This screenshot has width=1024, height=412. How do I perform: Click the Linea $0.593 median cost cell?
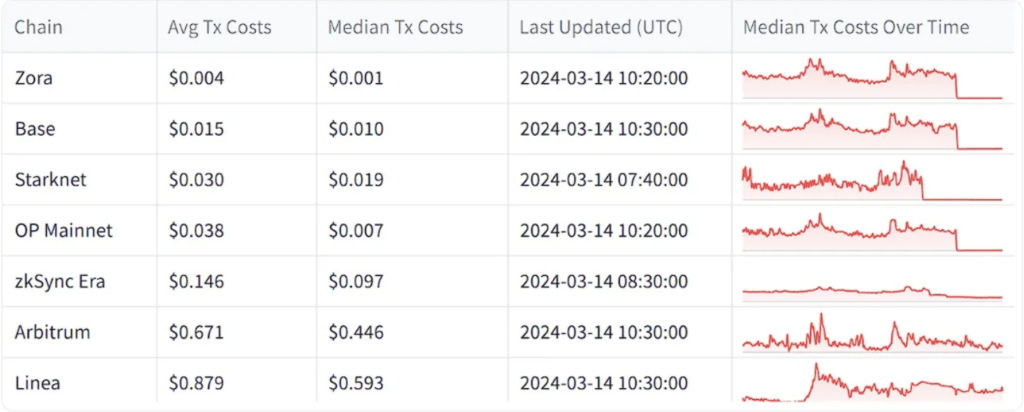pyautogui.click(x=413, y=381)
